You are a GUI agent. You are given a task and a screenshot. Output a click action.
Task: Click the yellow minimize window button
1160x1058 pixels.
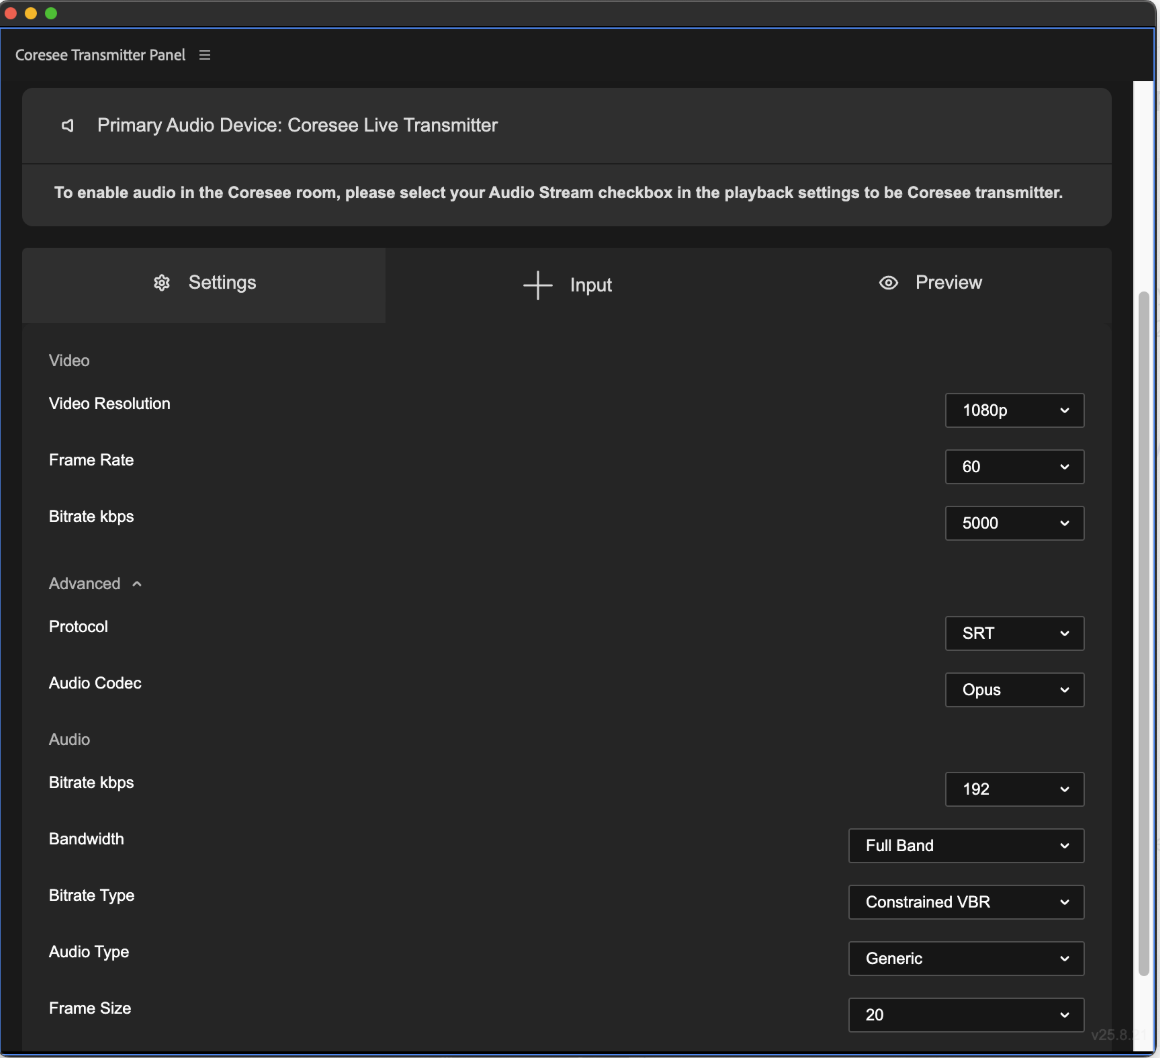click(30, 13)
